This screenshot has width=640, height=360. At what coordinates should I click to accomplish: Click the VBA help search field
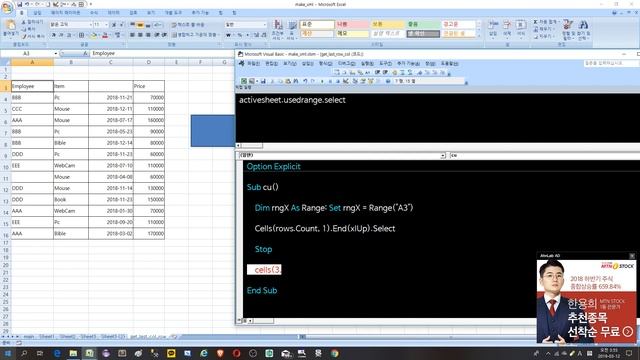pyautogui.click(x=611, y=64)
